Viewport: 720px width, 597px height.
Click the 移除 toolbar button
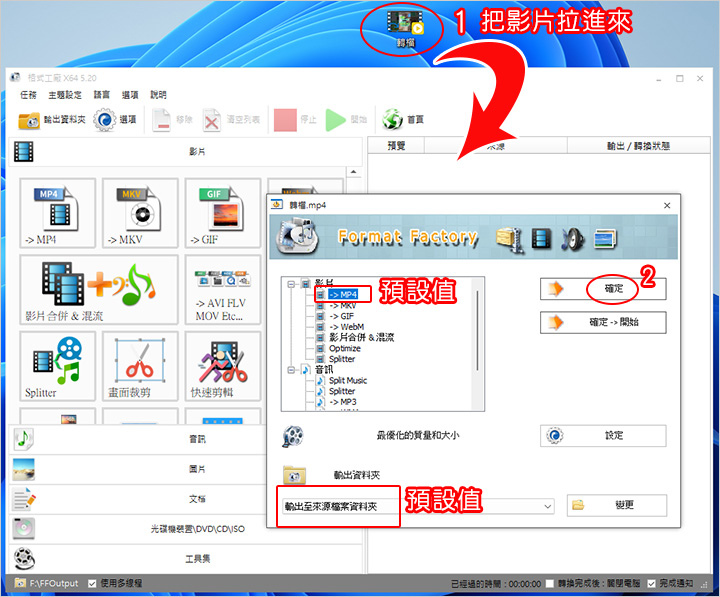[x=173, y=120]
